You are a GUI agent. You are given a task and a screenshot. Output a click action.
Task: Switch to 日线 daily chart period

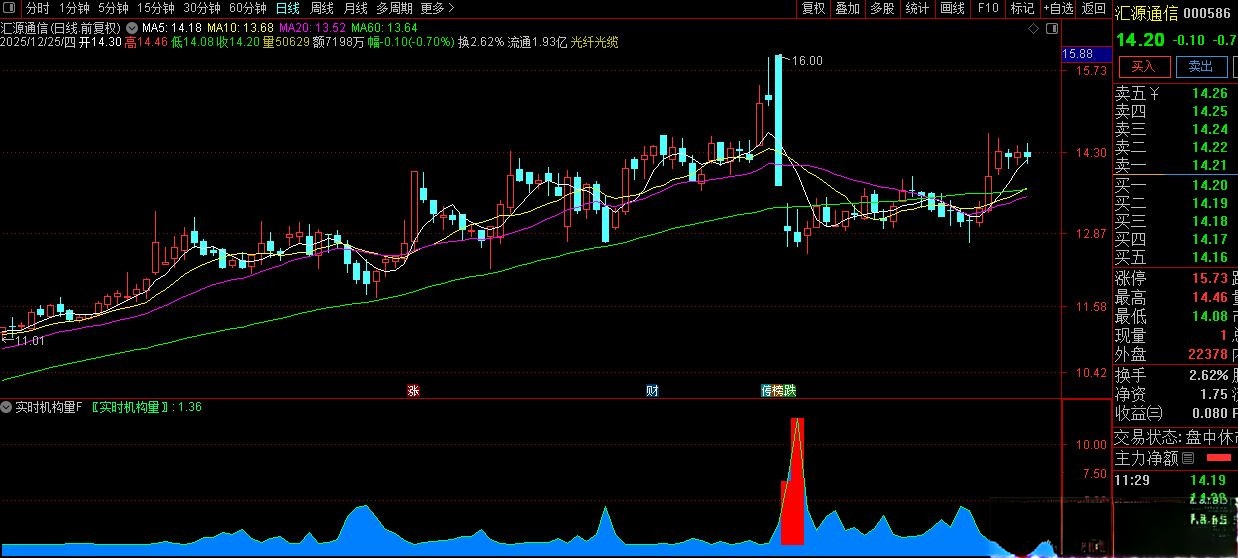[x=287, y=8]
